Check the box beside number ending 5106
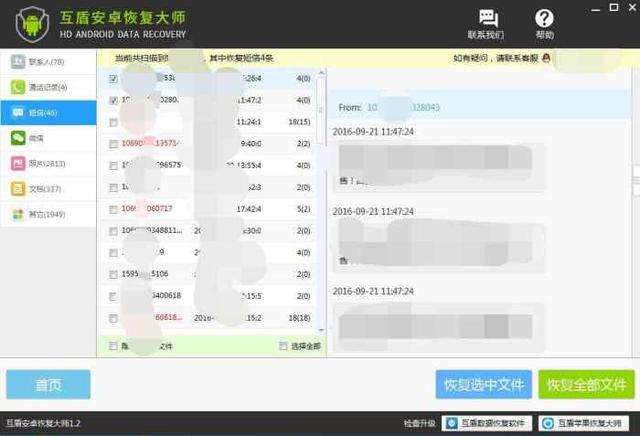 [x=113, y=274]
